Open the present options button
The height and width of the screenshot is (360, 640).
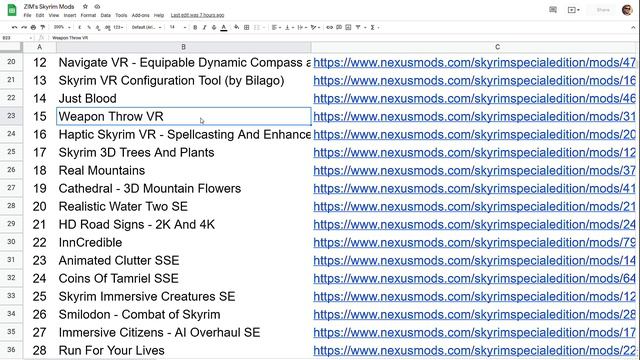(x=573, y=10)
